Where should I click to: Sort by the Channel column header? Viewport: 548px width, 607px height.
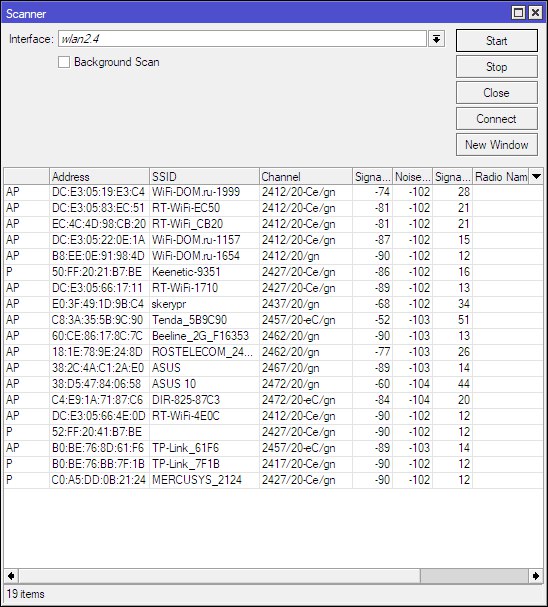(306, 177)
